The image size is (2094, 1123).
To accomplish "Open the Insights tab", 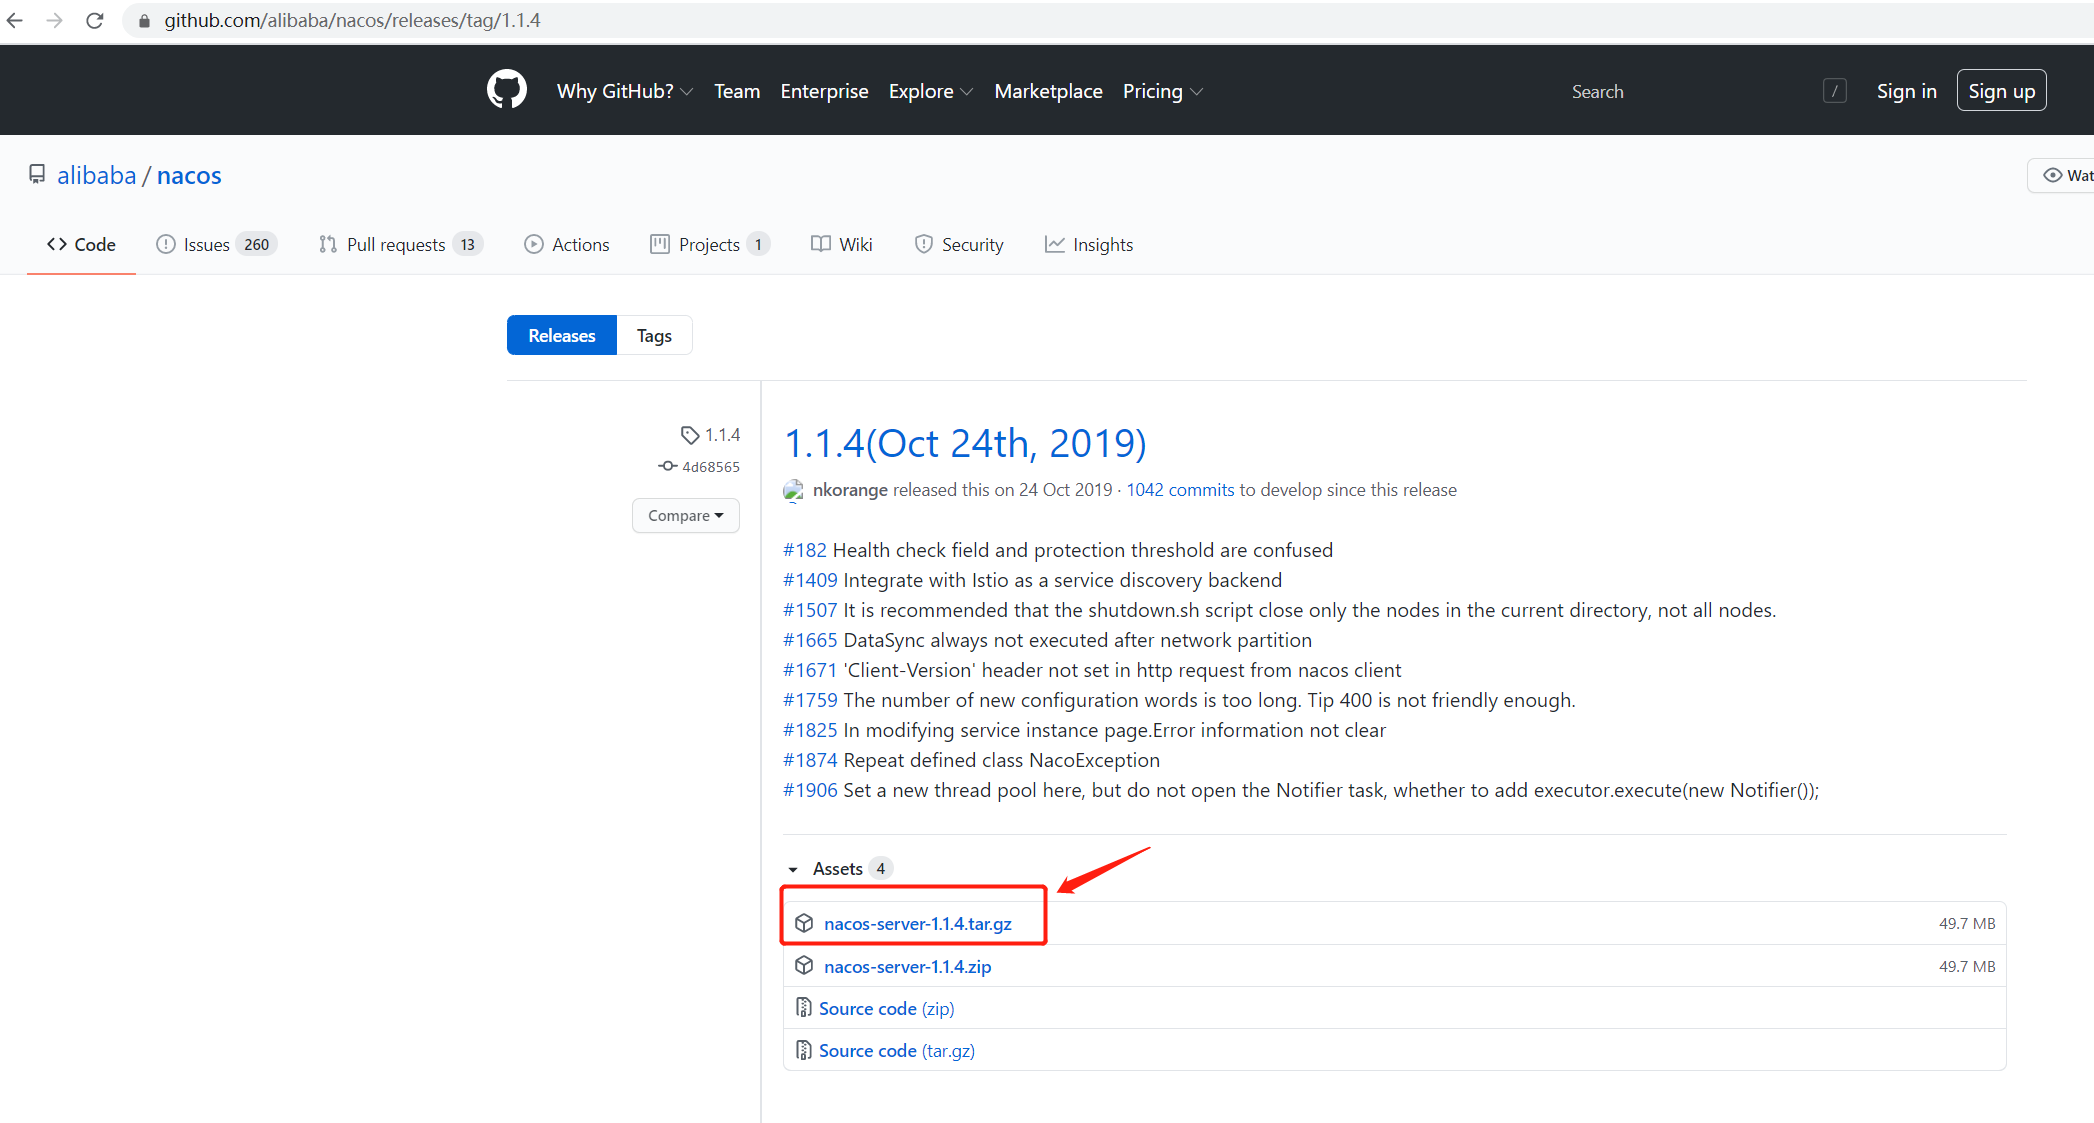I will 1089,245.
